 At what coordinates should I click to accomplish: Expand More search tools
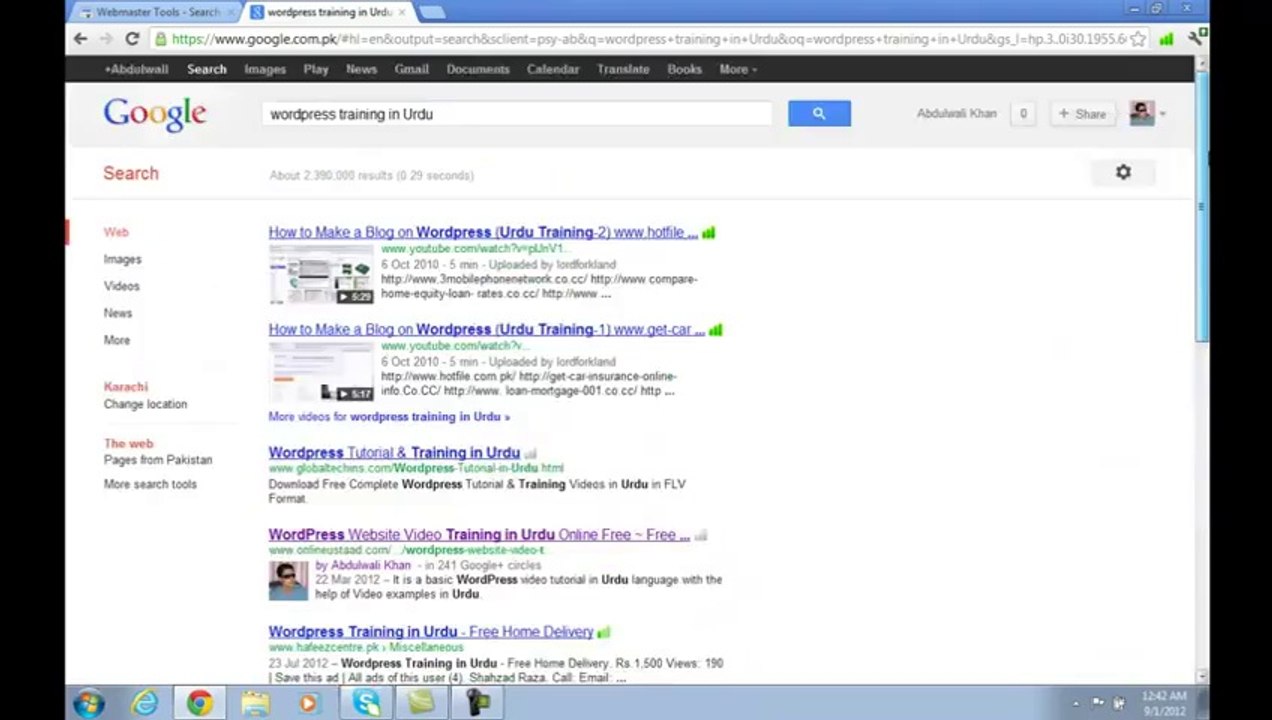point(150,484)
